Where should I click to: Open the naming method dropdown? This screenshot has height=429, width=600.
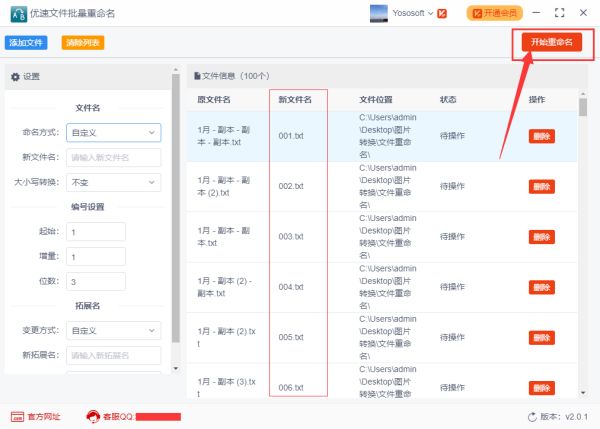coord(113,132)
